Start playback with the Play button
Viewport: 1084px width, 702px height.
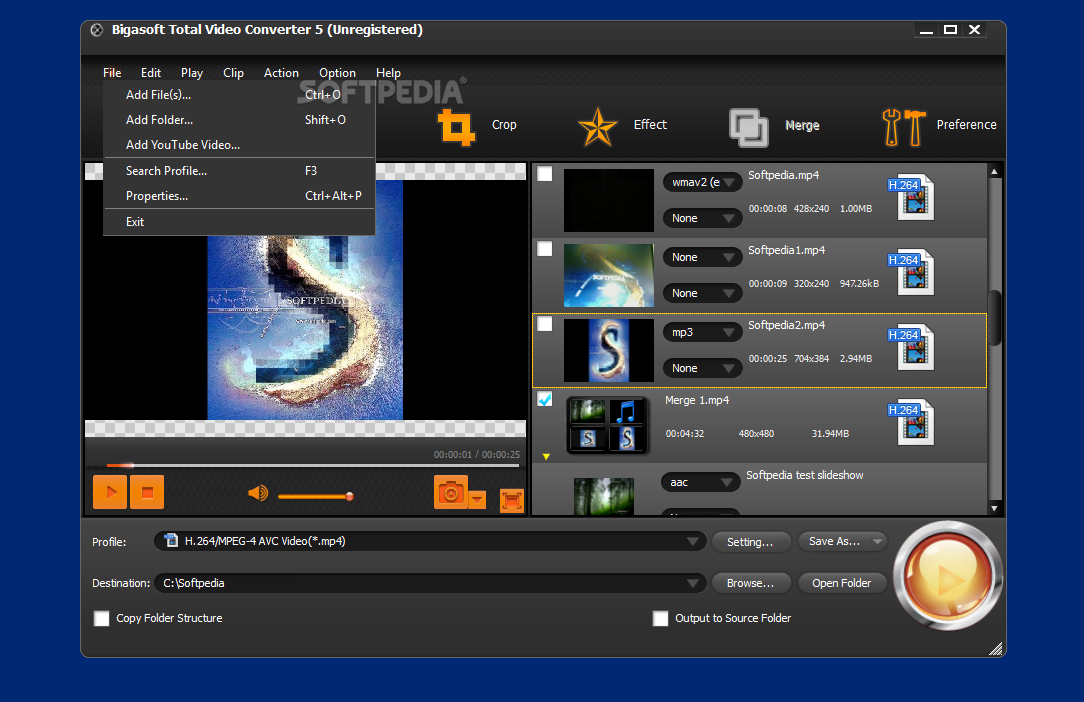[110, 492]
